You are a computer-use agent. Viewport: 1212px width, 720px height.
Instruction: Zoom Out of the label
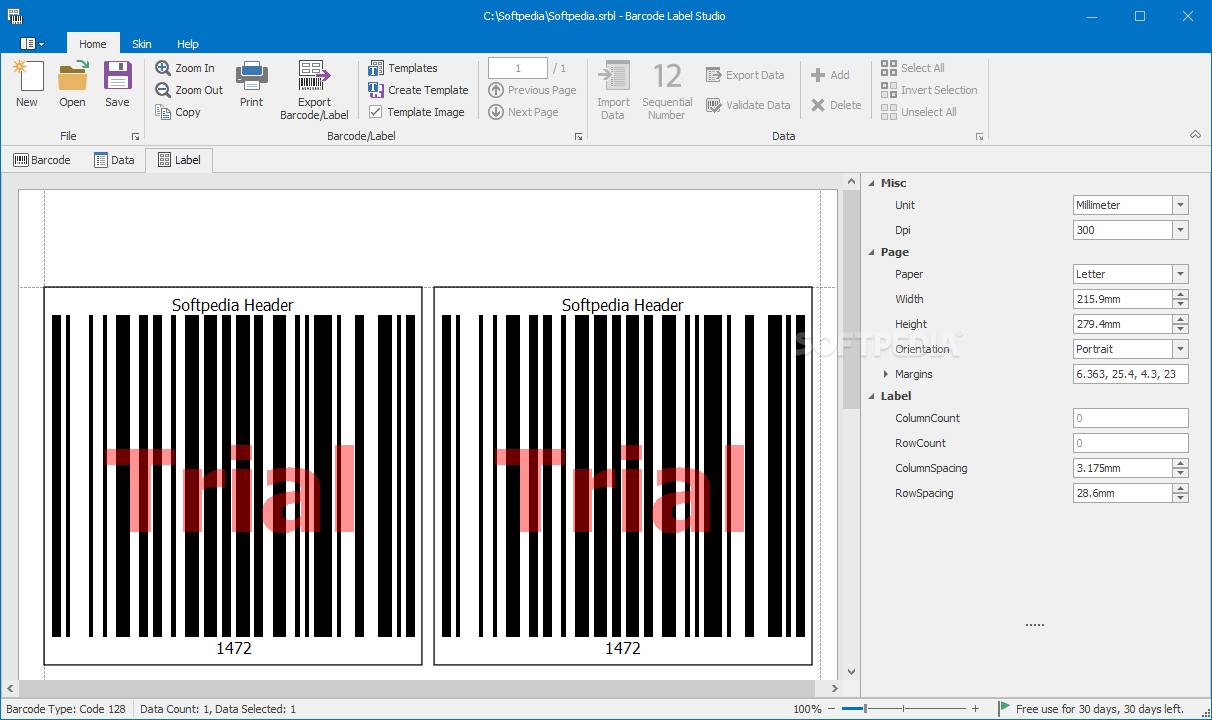point(189,90)
